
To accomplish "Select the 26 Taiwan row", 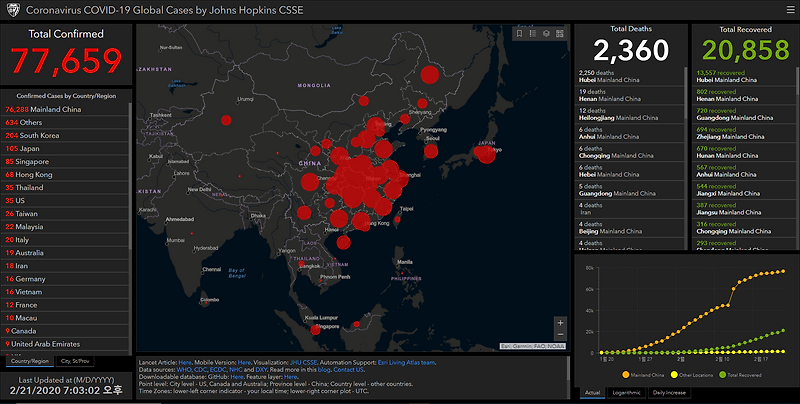I will (x=67, y=213).
